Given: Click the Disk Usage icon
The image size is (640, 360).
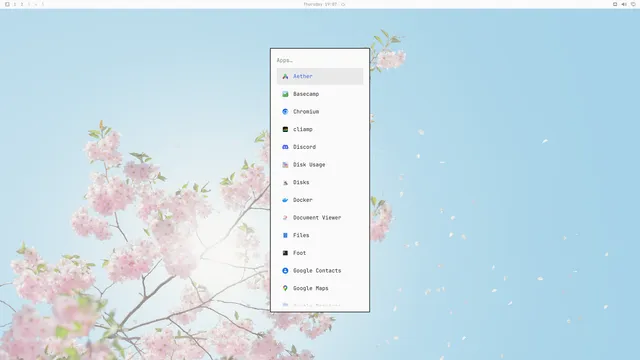Looking at the screenshot, I should click(285, 164).
